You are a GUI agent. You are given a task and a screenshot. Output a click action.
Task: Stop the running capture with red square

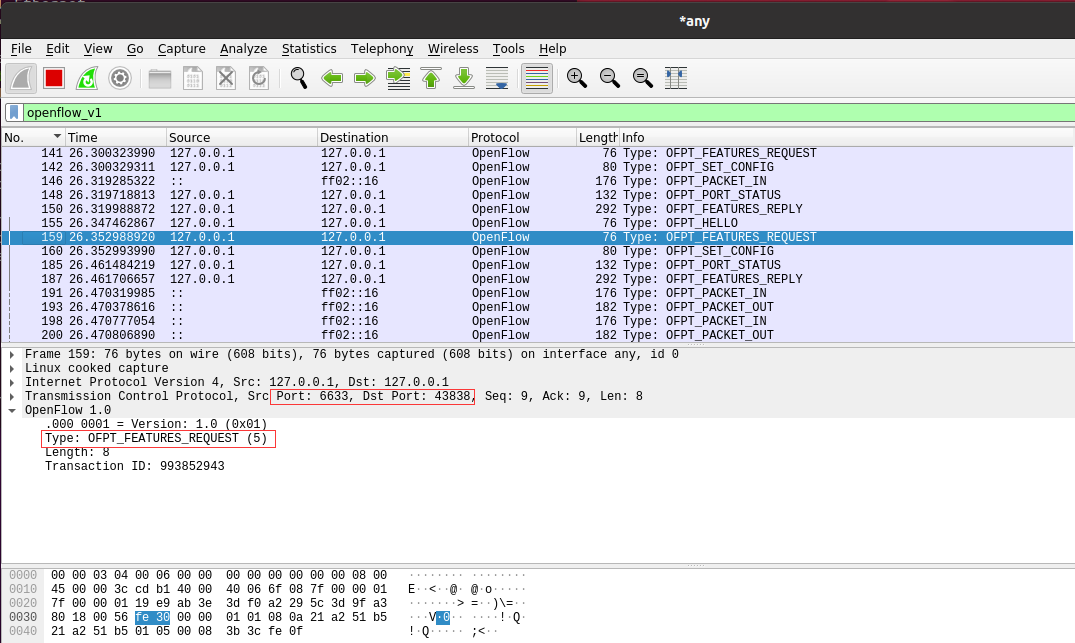pyautogui.click(x=54, y=78)
